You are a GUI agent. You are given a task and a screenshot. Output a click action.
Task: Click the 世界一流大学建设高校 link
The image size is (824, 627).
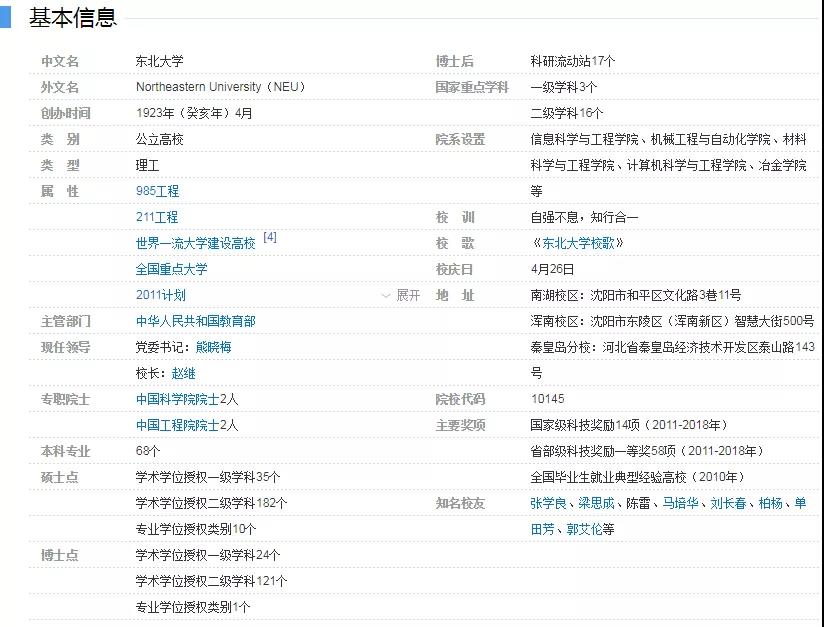pos(196,244)
